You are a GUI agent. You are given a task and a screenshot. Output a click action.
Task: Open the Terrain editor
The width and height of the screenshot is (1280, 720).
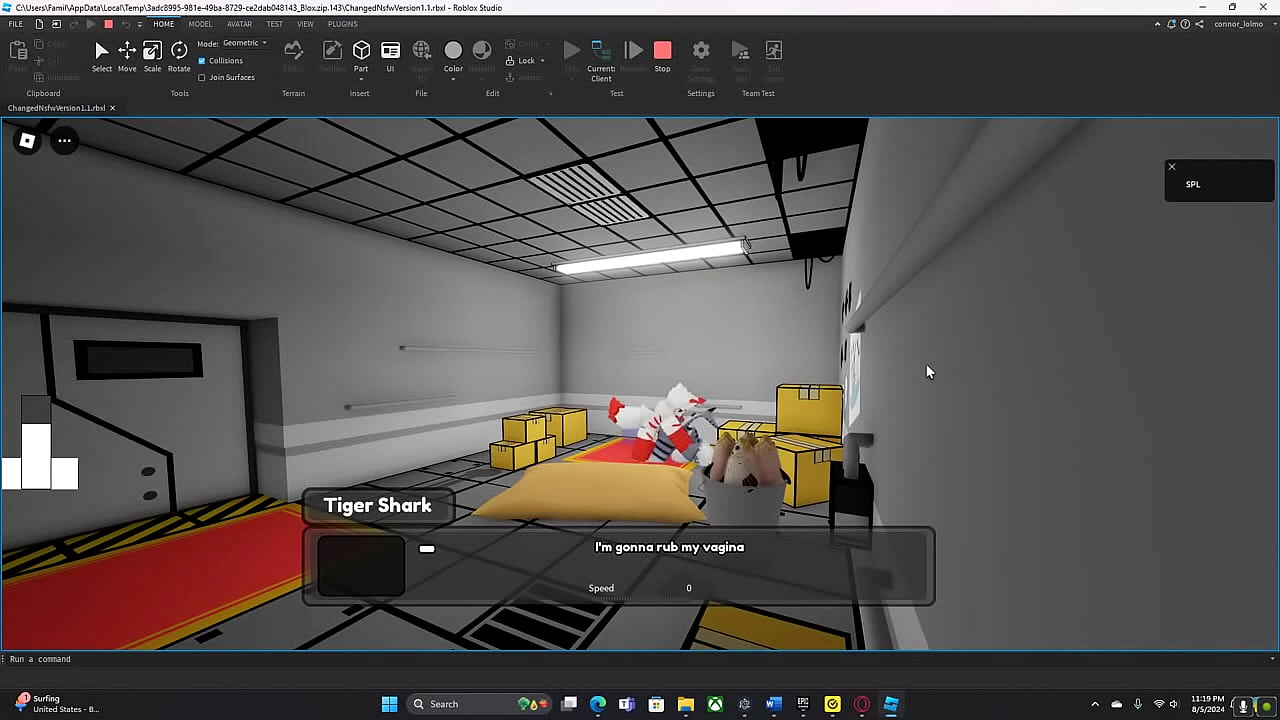click(293, 53)
